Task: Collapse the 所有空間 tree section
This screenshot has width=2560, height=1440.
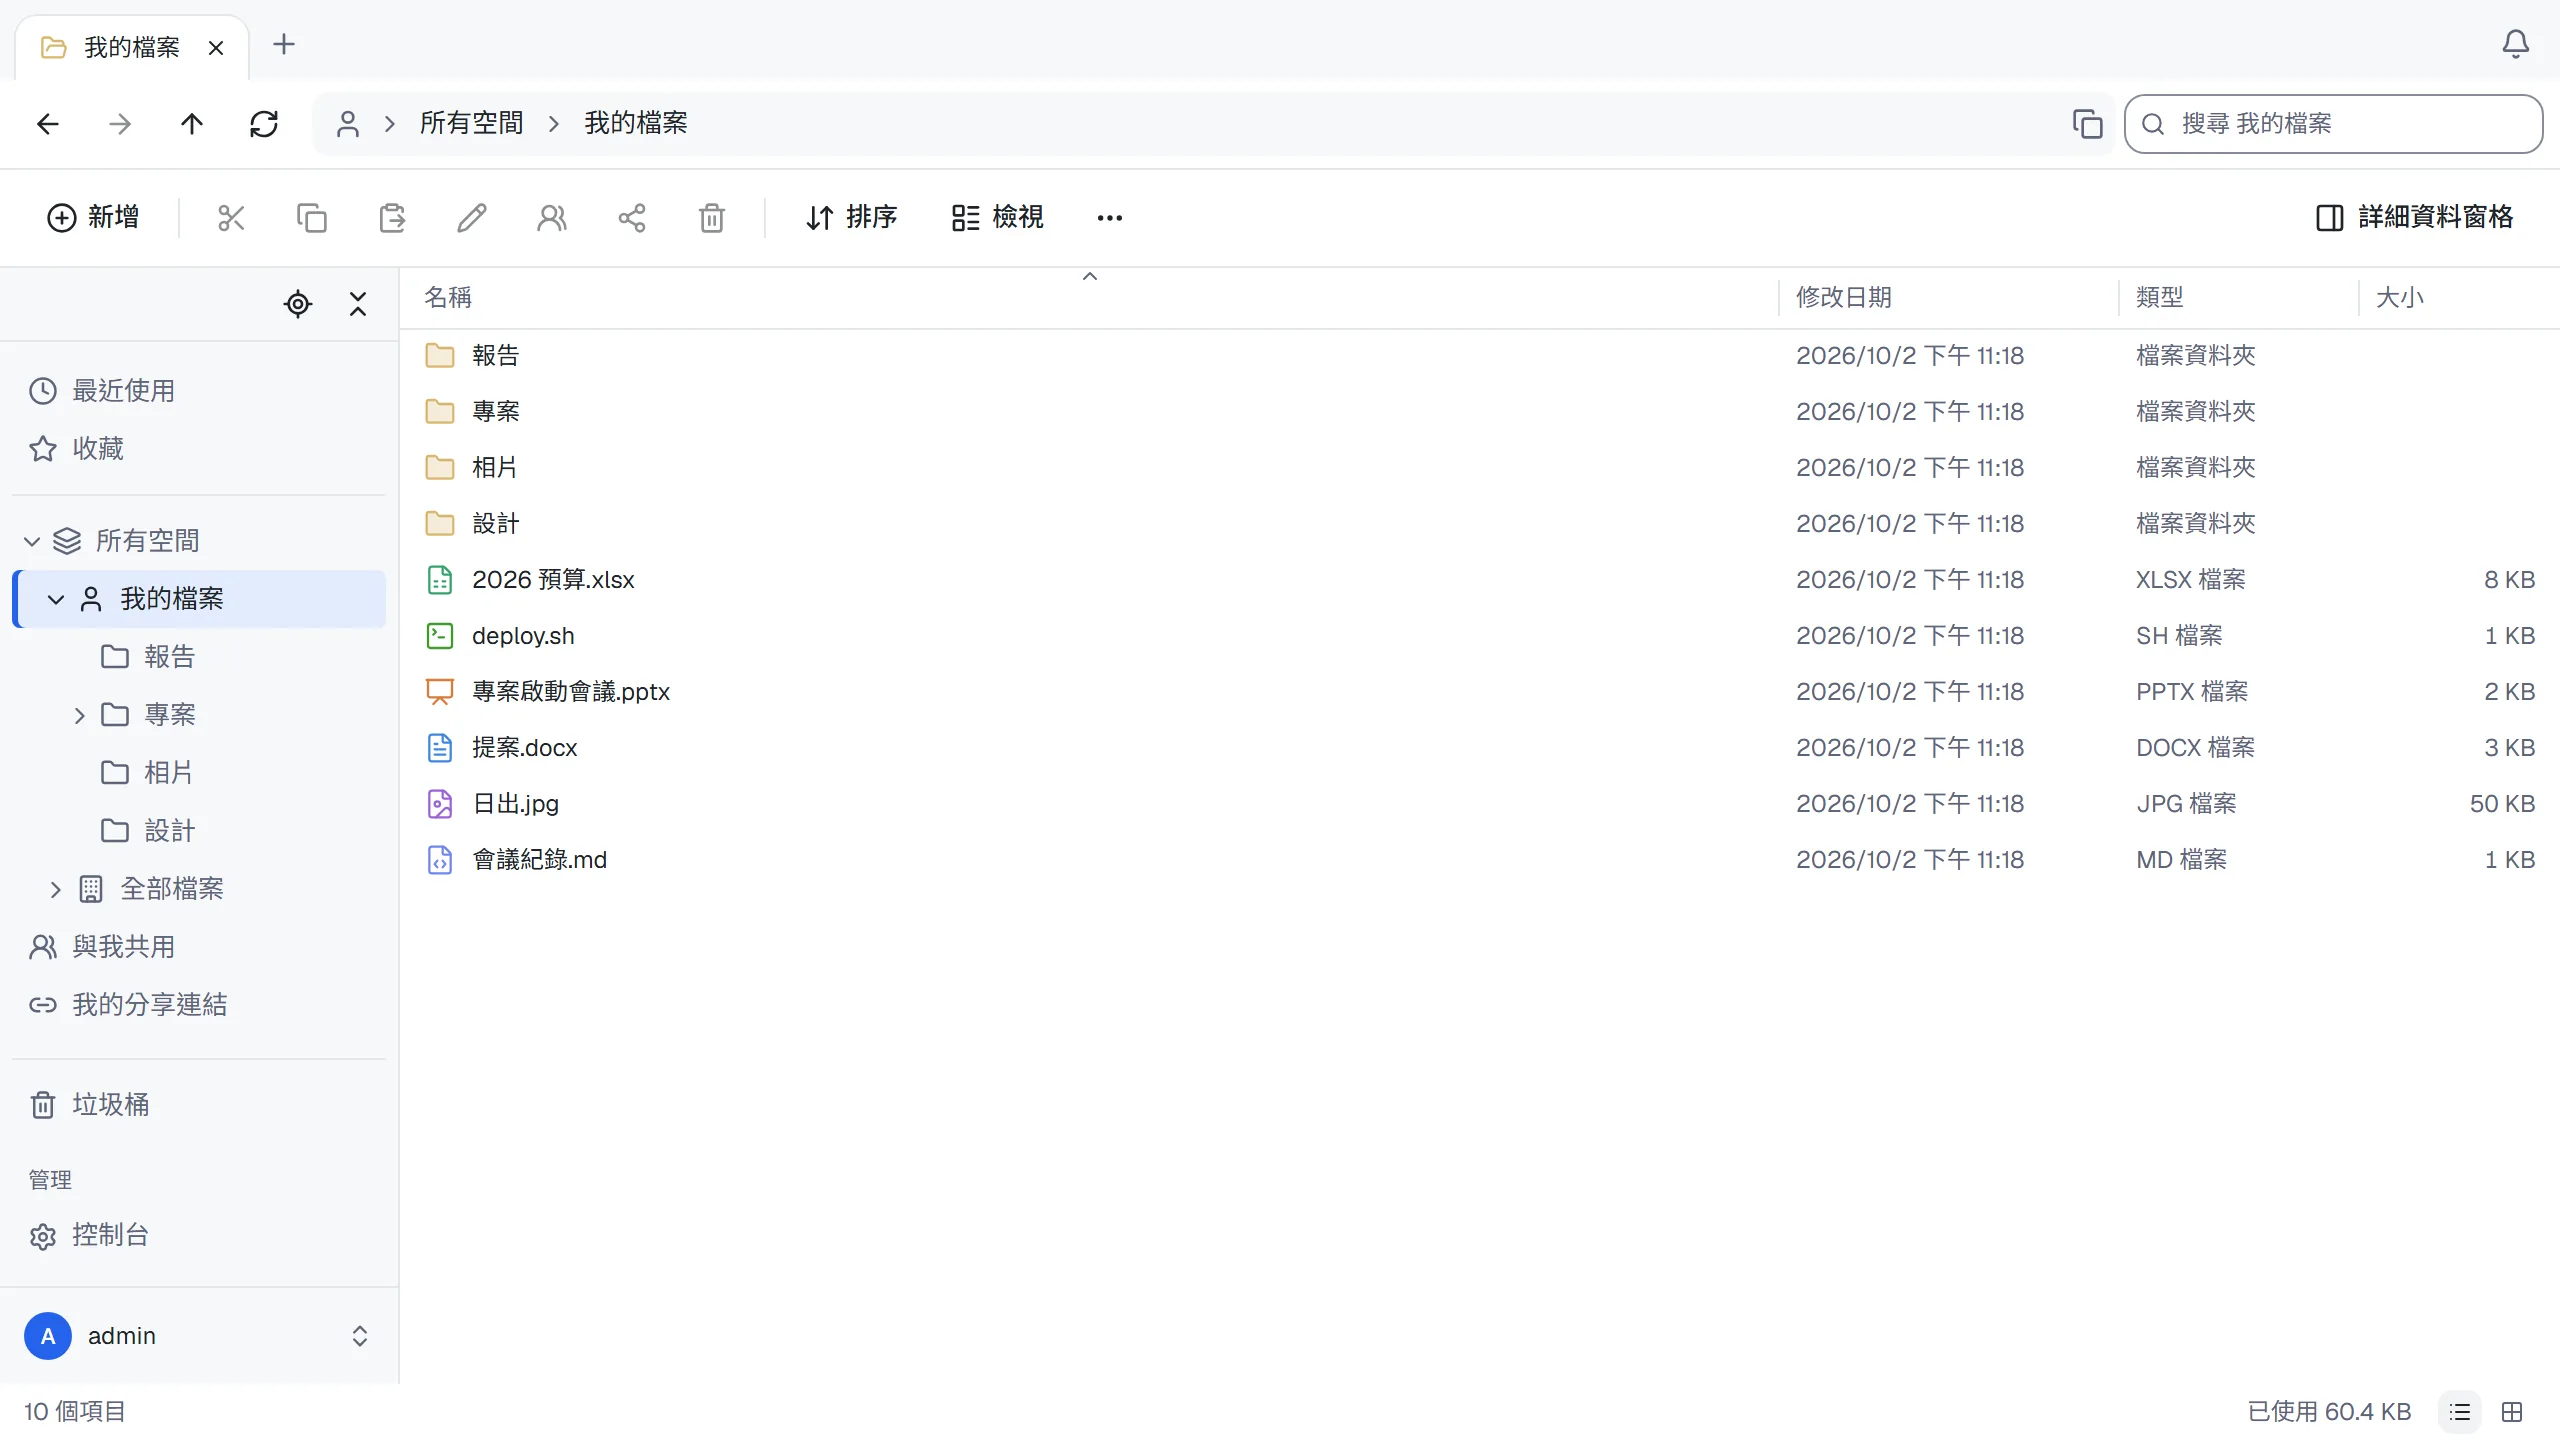Action: click(32, 541)
